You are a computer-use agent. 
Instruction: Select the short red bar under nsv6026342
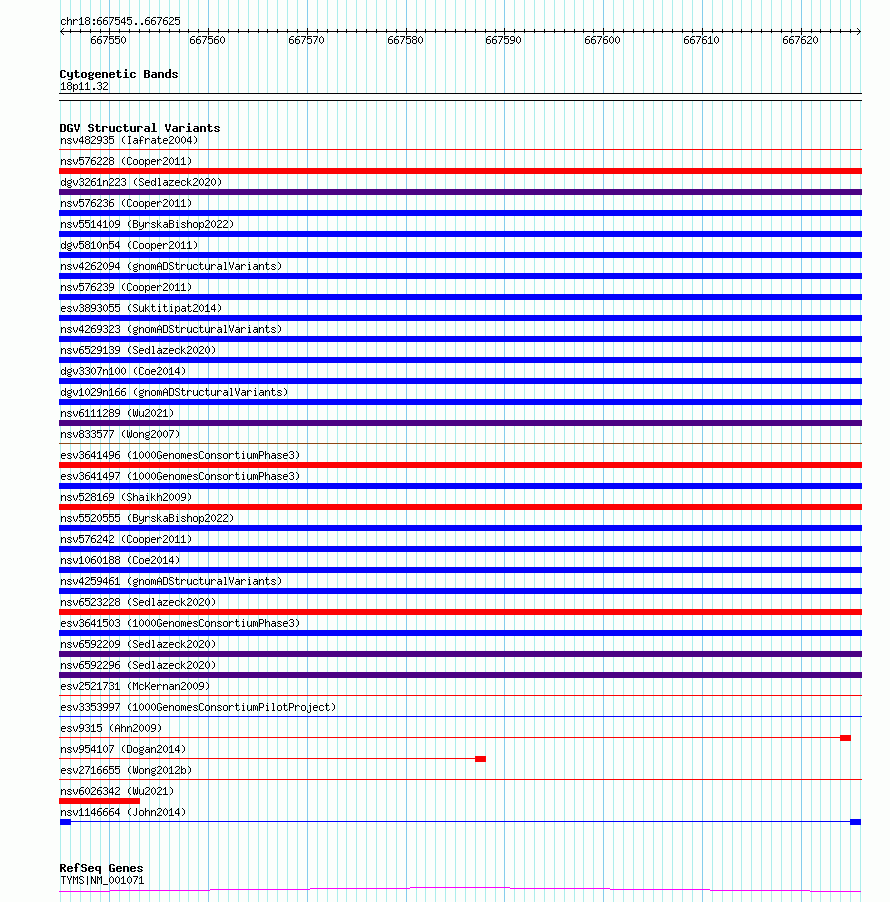pyautogui.click(x=100, y=801)
